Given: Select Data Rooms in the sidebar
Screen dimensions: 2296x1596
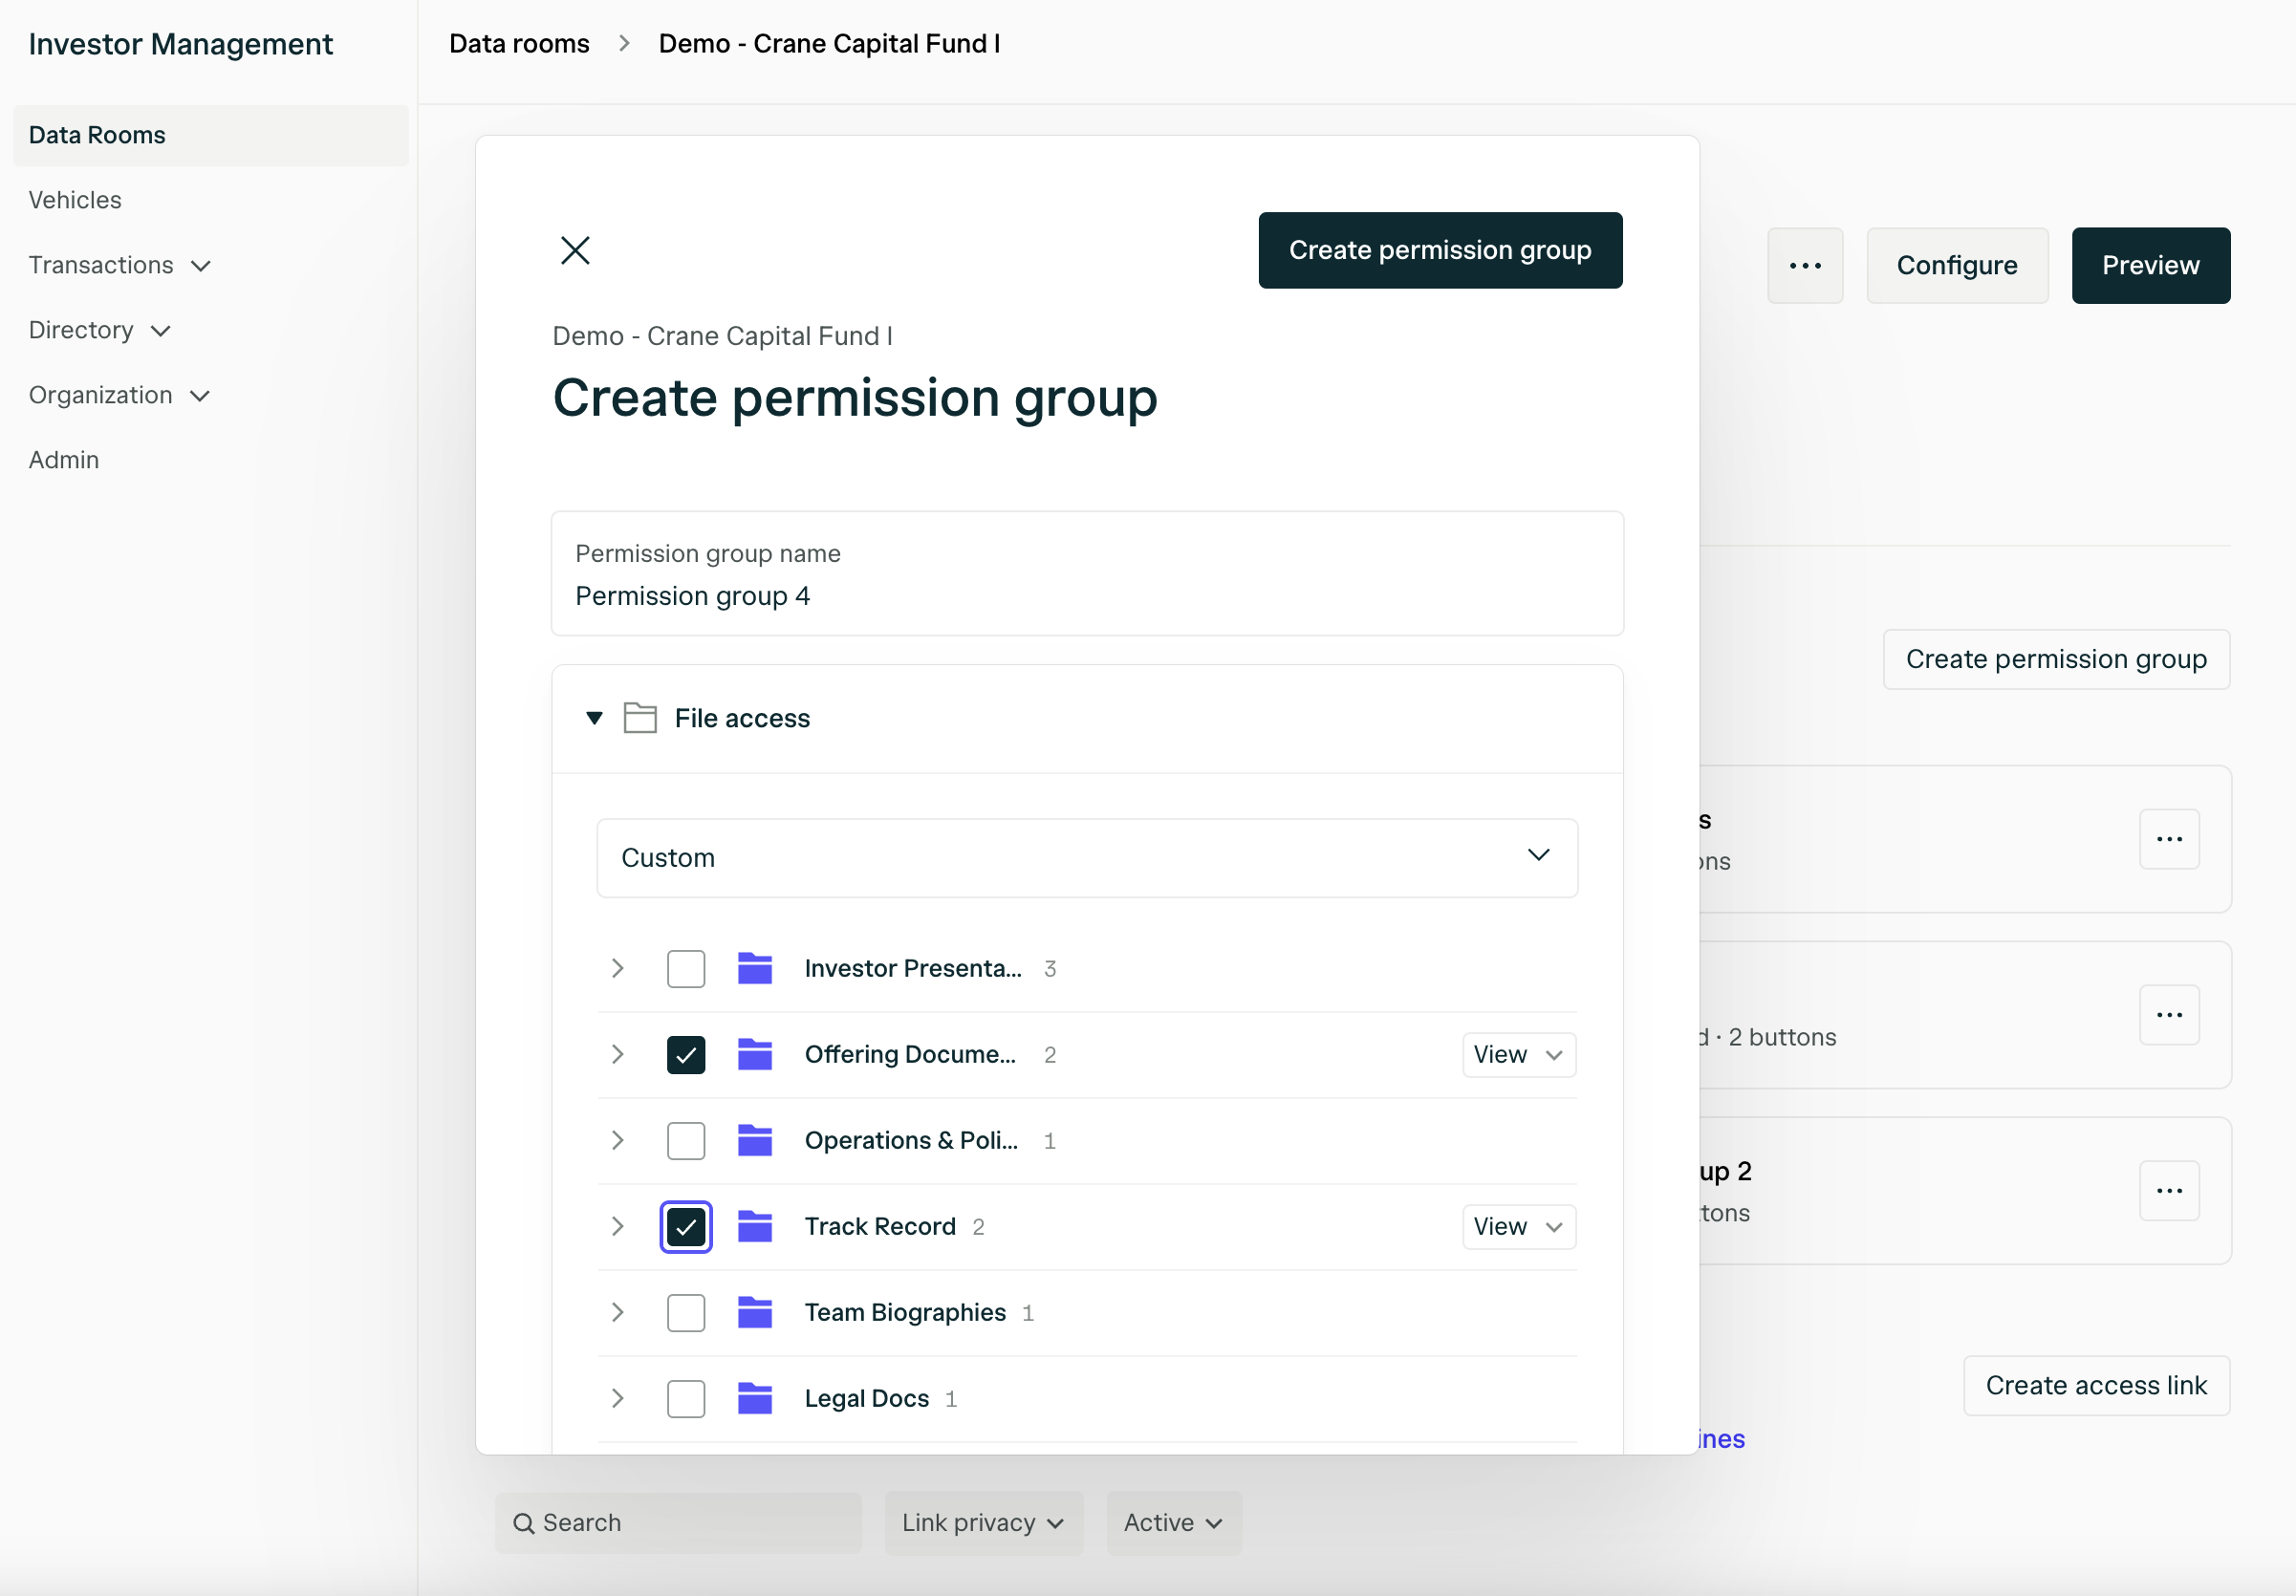Looking at the screenshot, I should [x=211, y=135].
